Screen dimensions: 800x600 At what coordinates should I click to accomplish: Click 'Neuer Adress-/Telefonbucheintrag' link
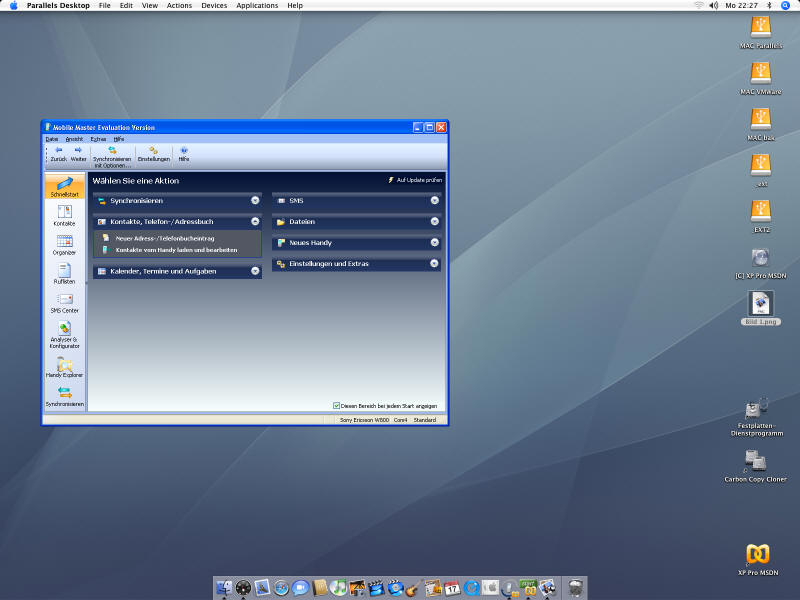tap(165, 238)
